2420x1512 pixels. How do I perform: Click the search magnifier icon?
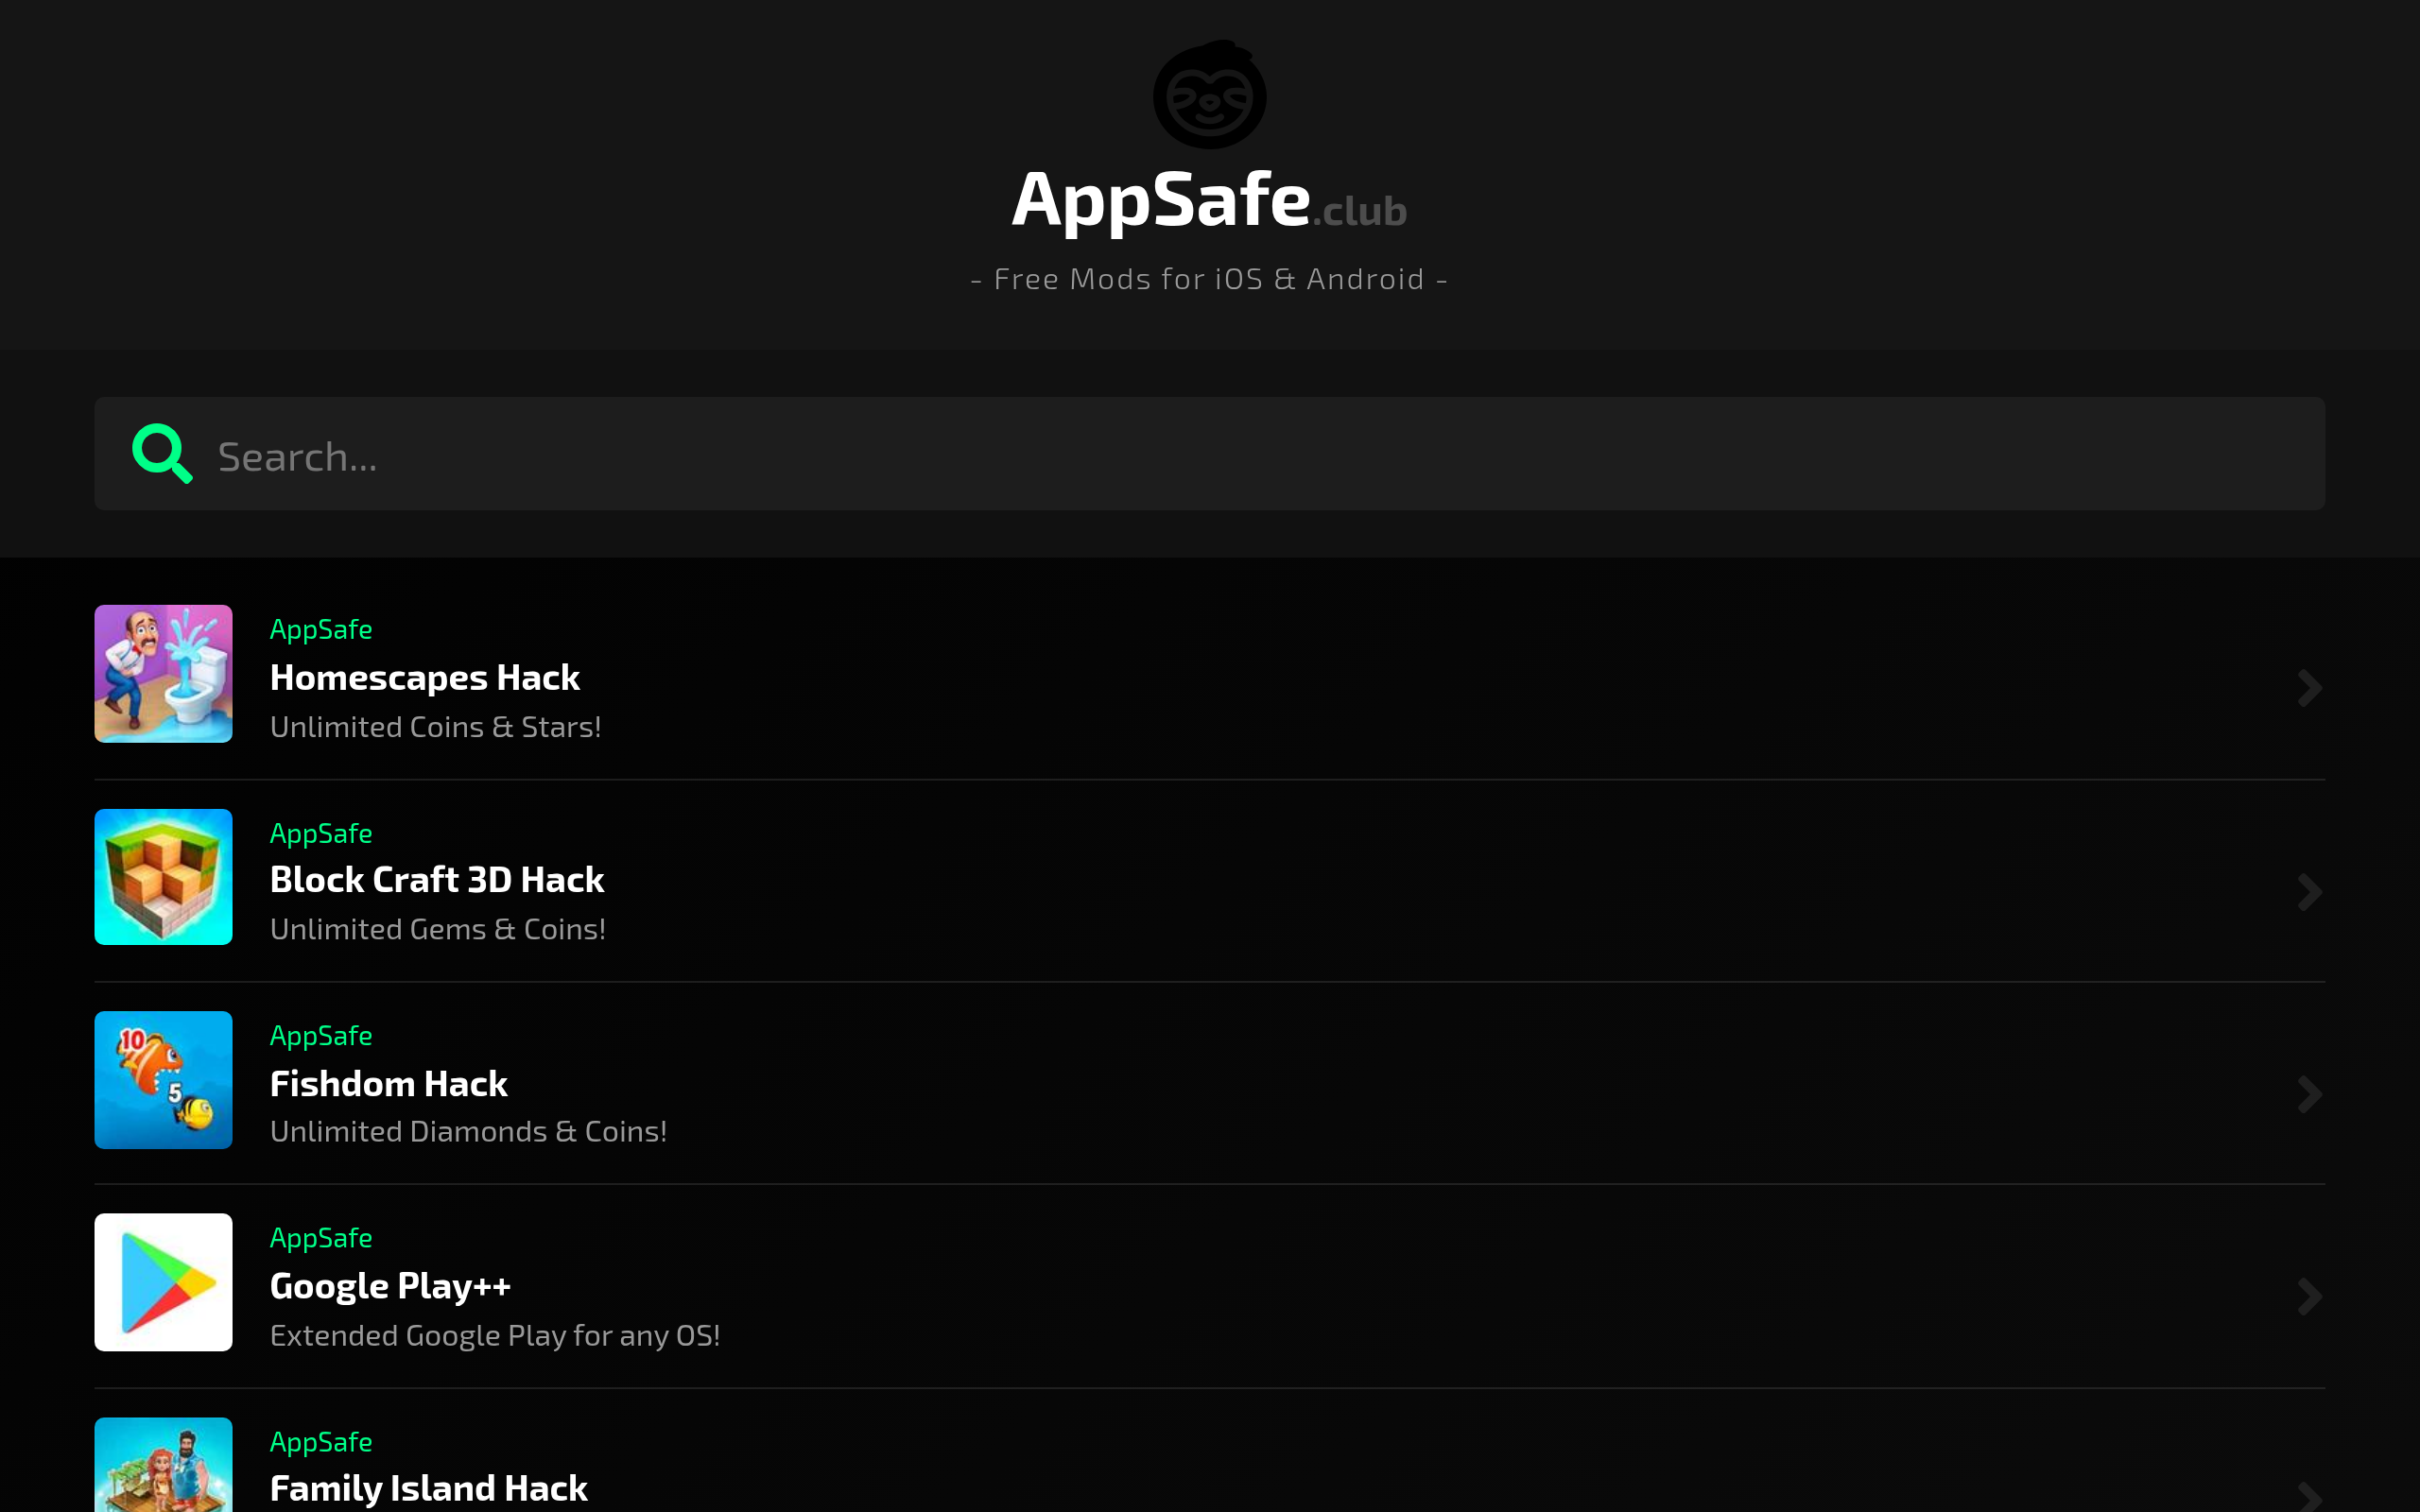tap(161, 453)
